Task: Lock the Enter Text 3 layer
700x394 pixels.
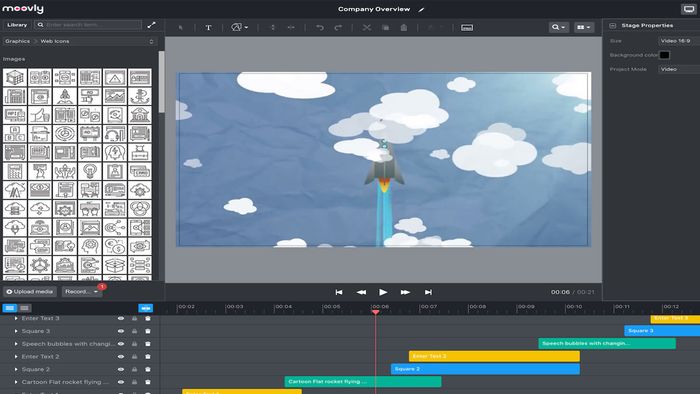Action: [x=134, y=318]
